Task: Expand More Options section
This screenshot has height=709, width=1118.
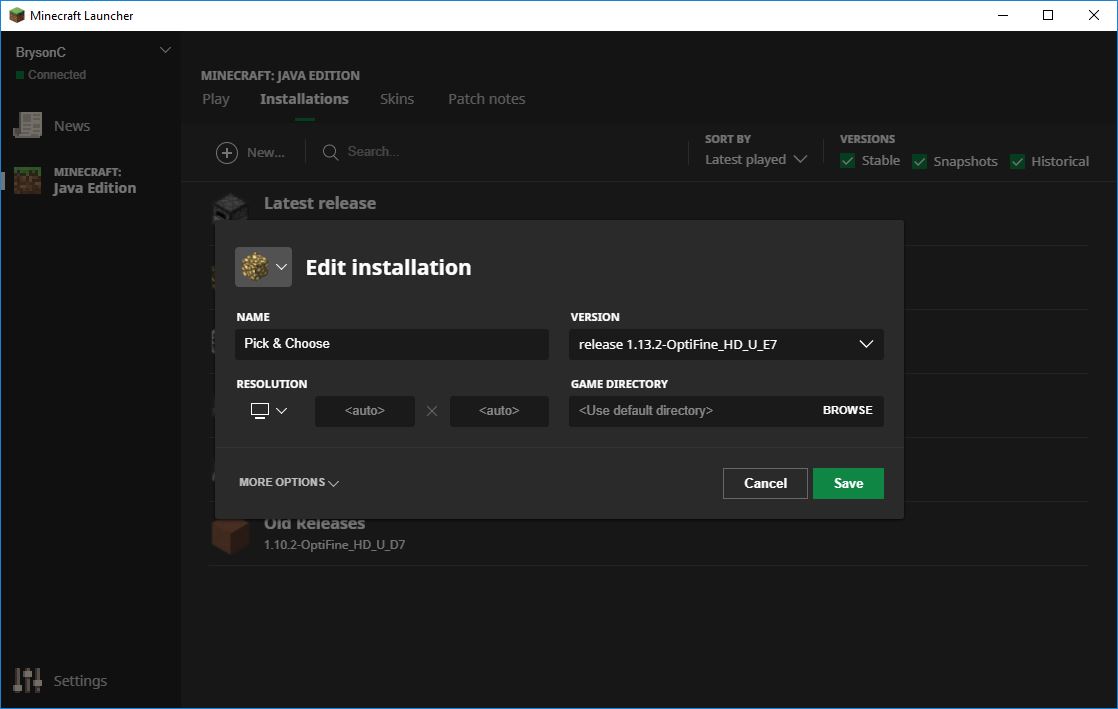Action: point(289,482)
